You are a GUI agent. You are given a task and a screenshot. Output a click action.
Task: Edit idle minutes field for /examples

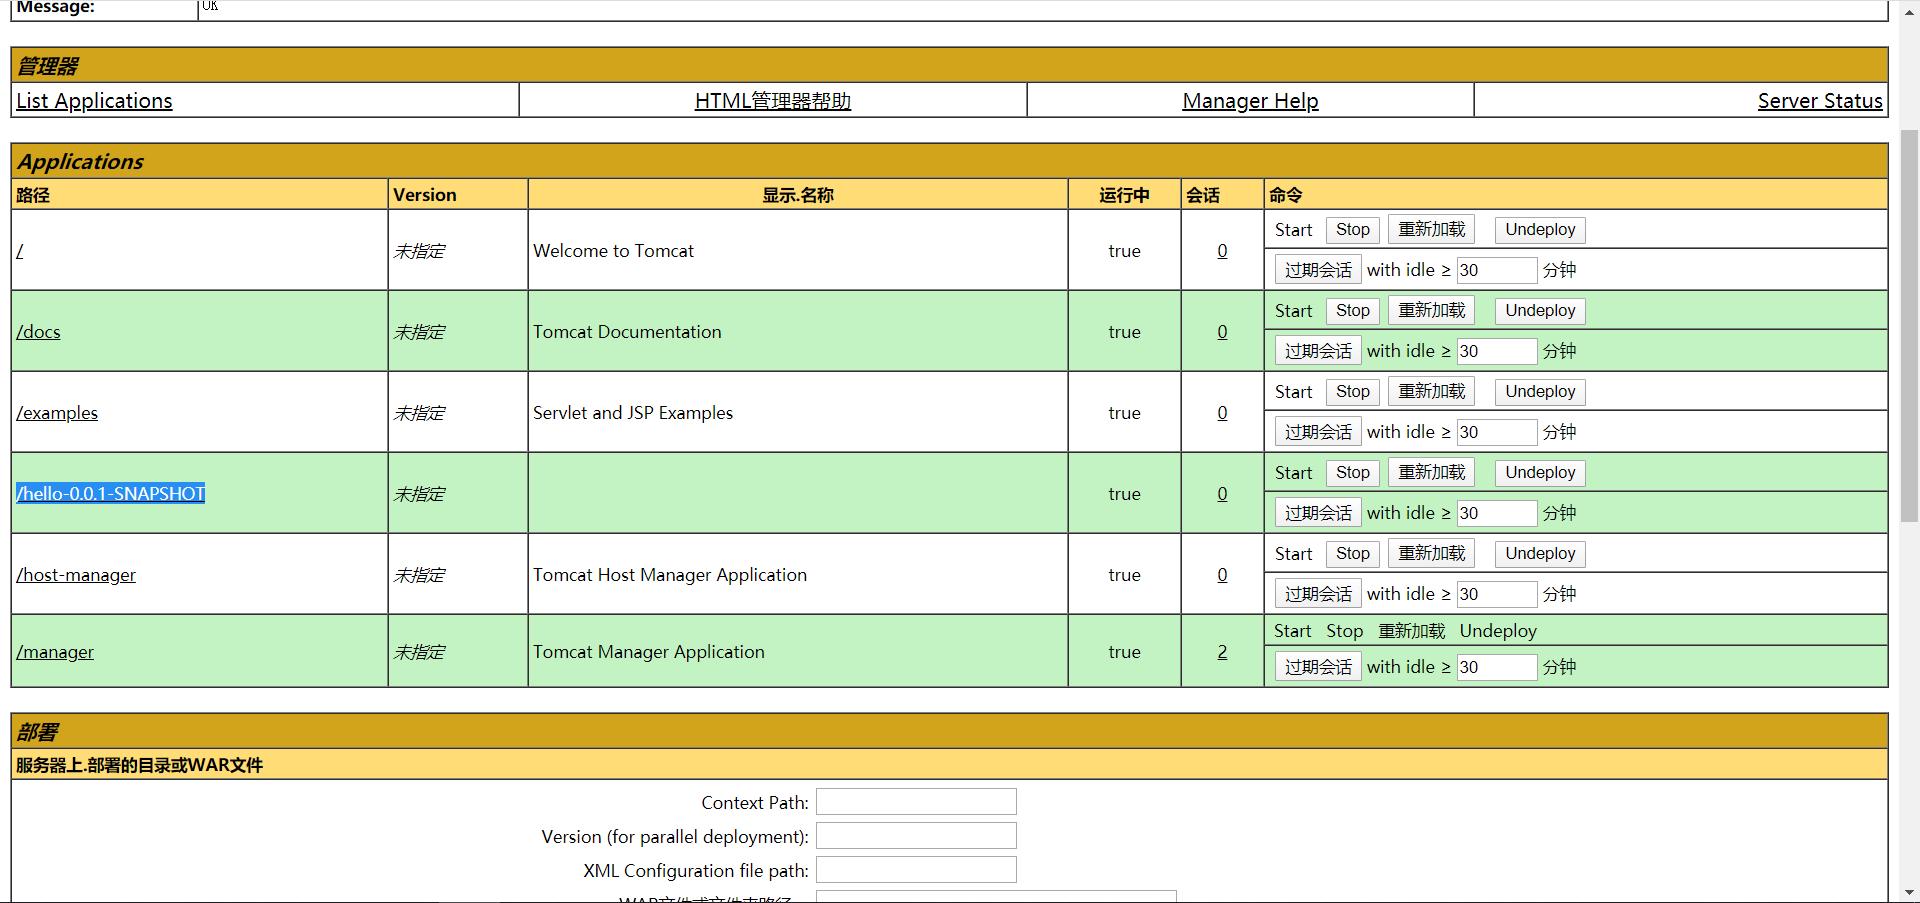pyautogui.click(x=1496, y=432)
